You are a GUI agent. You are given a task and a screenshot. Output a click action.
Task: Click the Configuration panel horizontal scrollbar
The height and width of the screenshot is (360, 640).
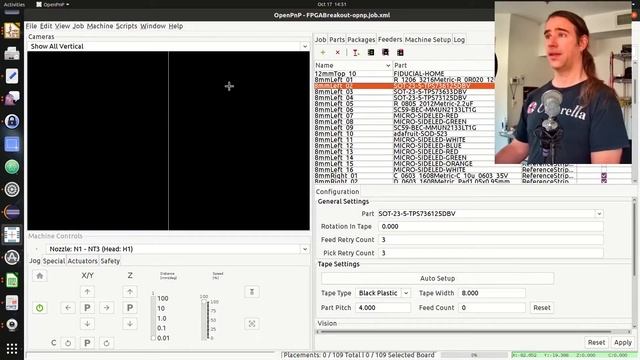tap(465, 332)
